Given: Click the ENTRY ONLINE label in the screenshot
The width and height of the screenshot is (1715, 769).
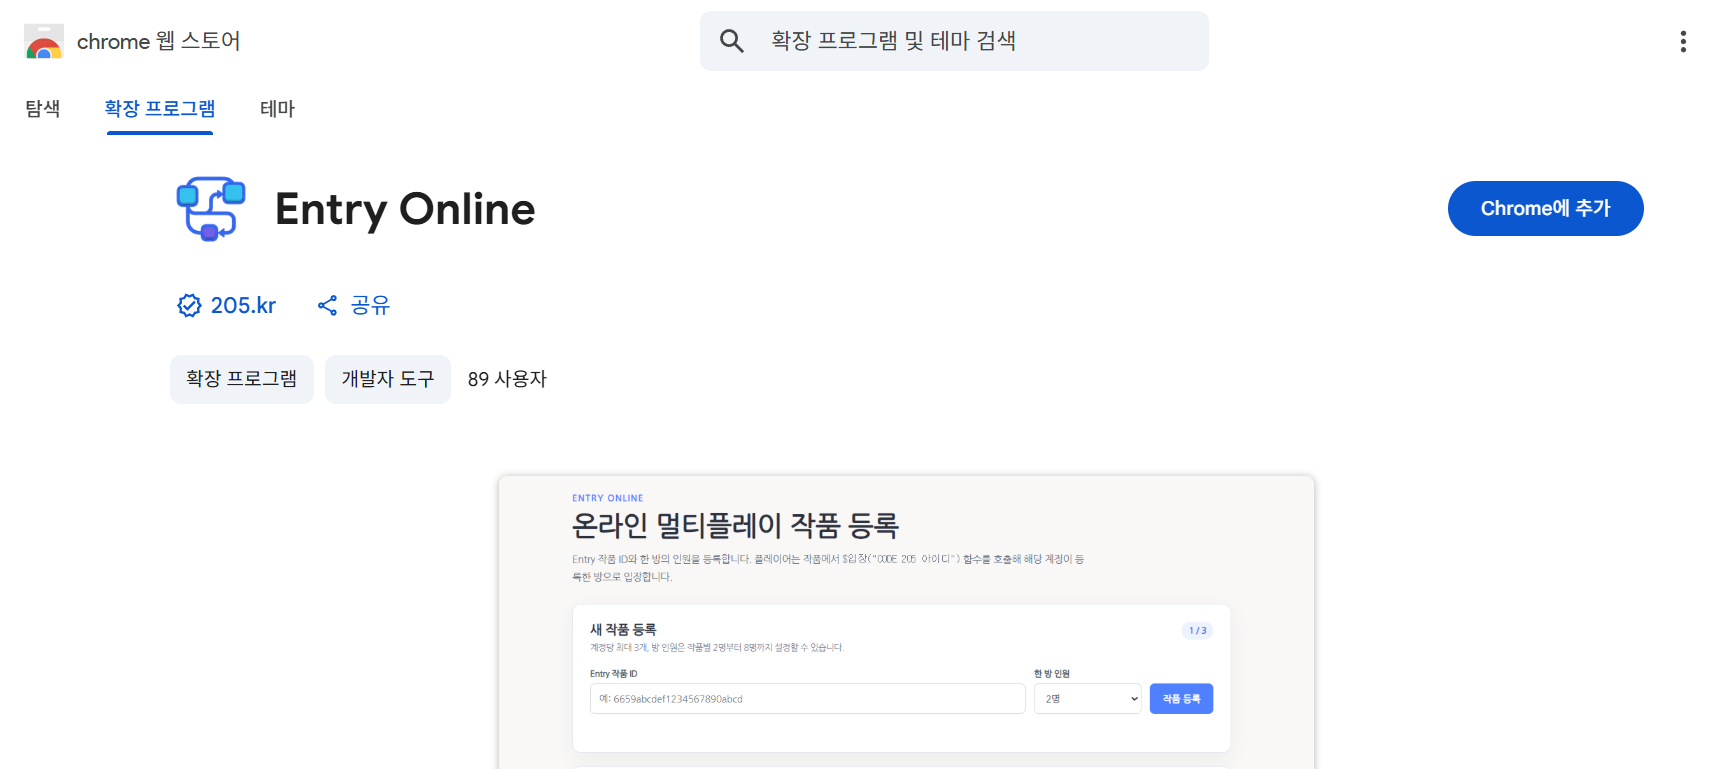Looking at the screenshot, I should click(608, 498).
